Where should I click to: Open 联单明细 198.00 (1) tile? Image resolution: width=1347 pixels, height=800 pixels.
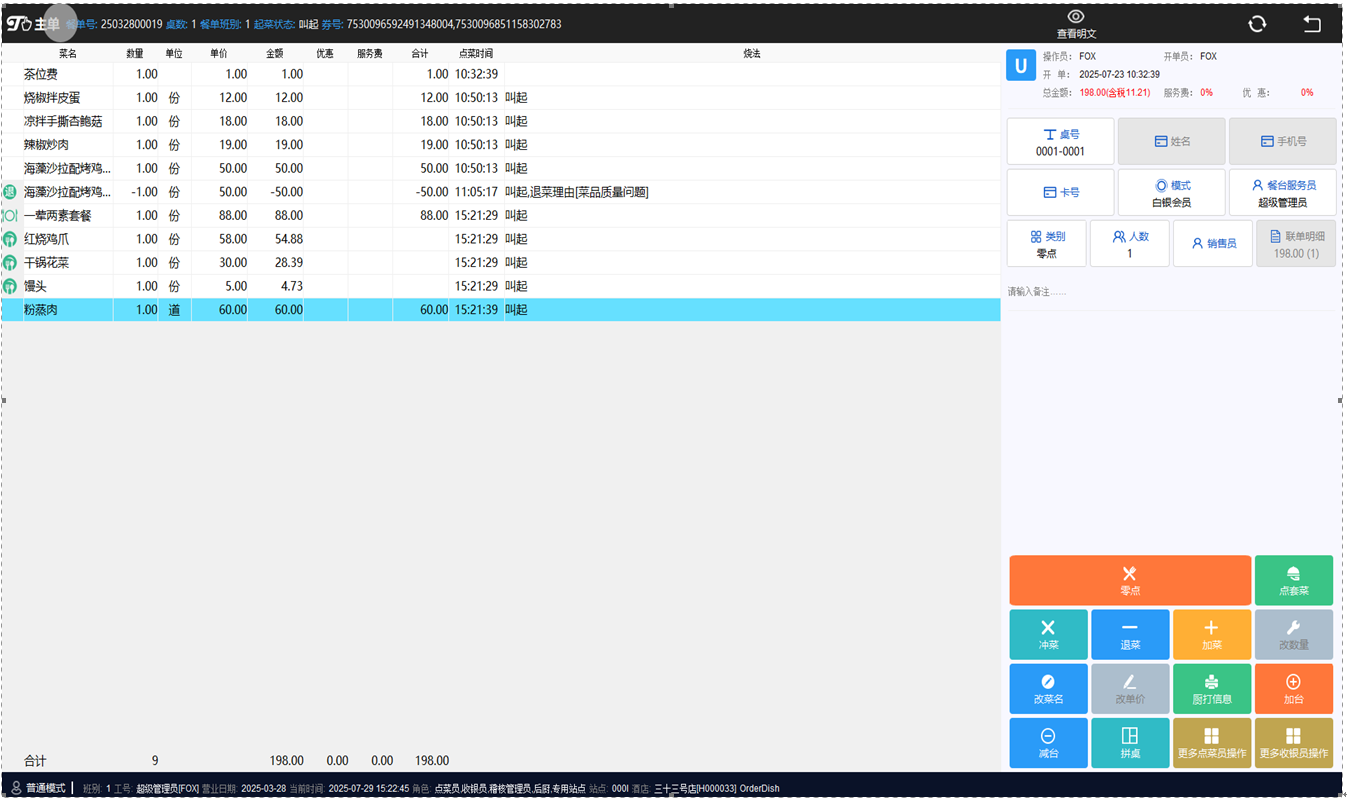(x=1296, y=243)
